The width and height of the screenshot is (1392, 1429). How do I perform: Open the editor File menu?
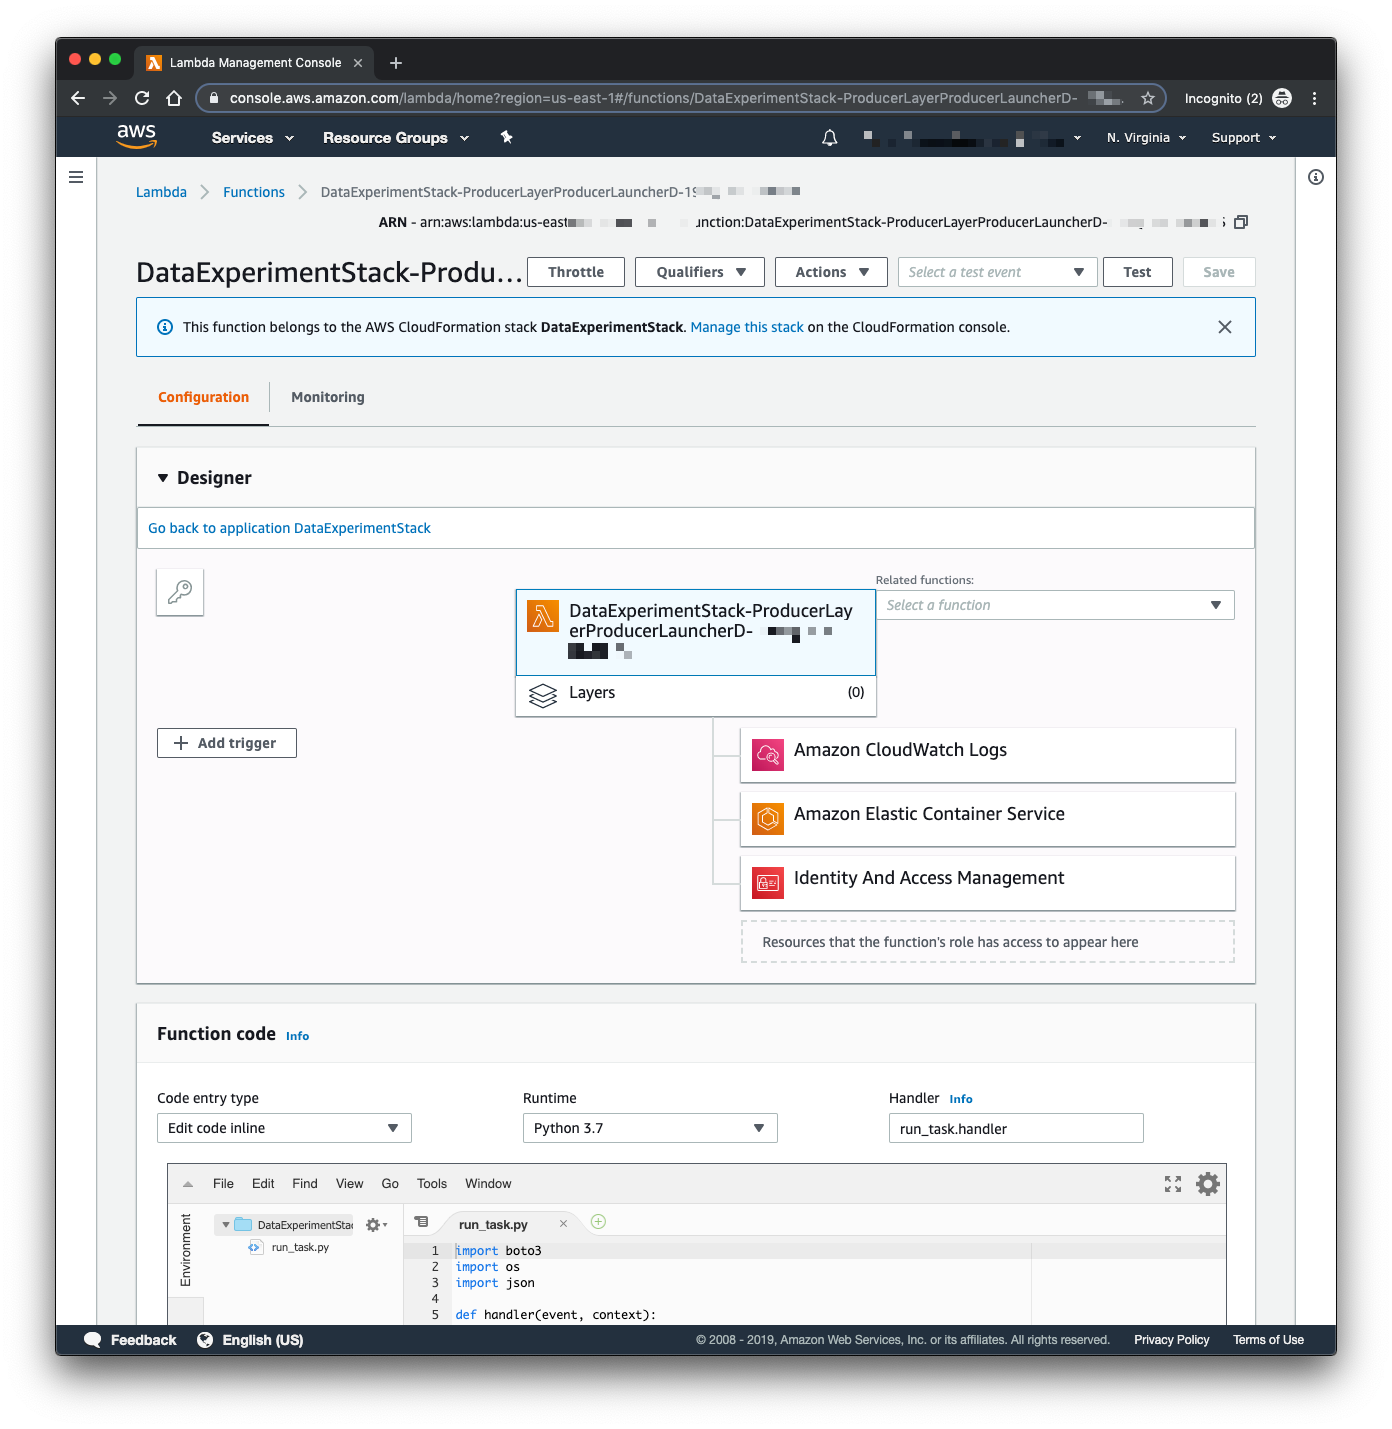(223, 1184)
